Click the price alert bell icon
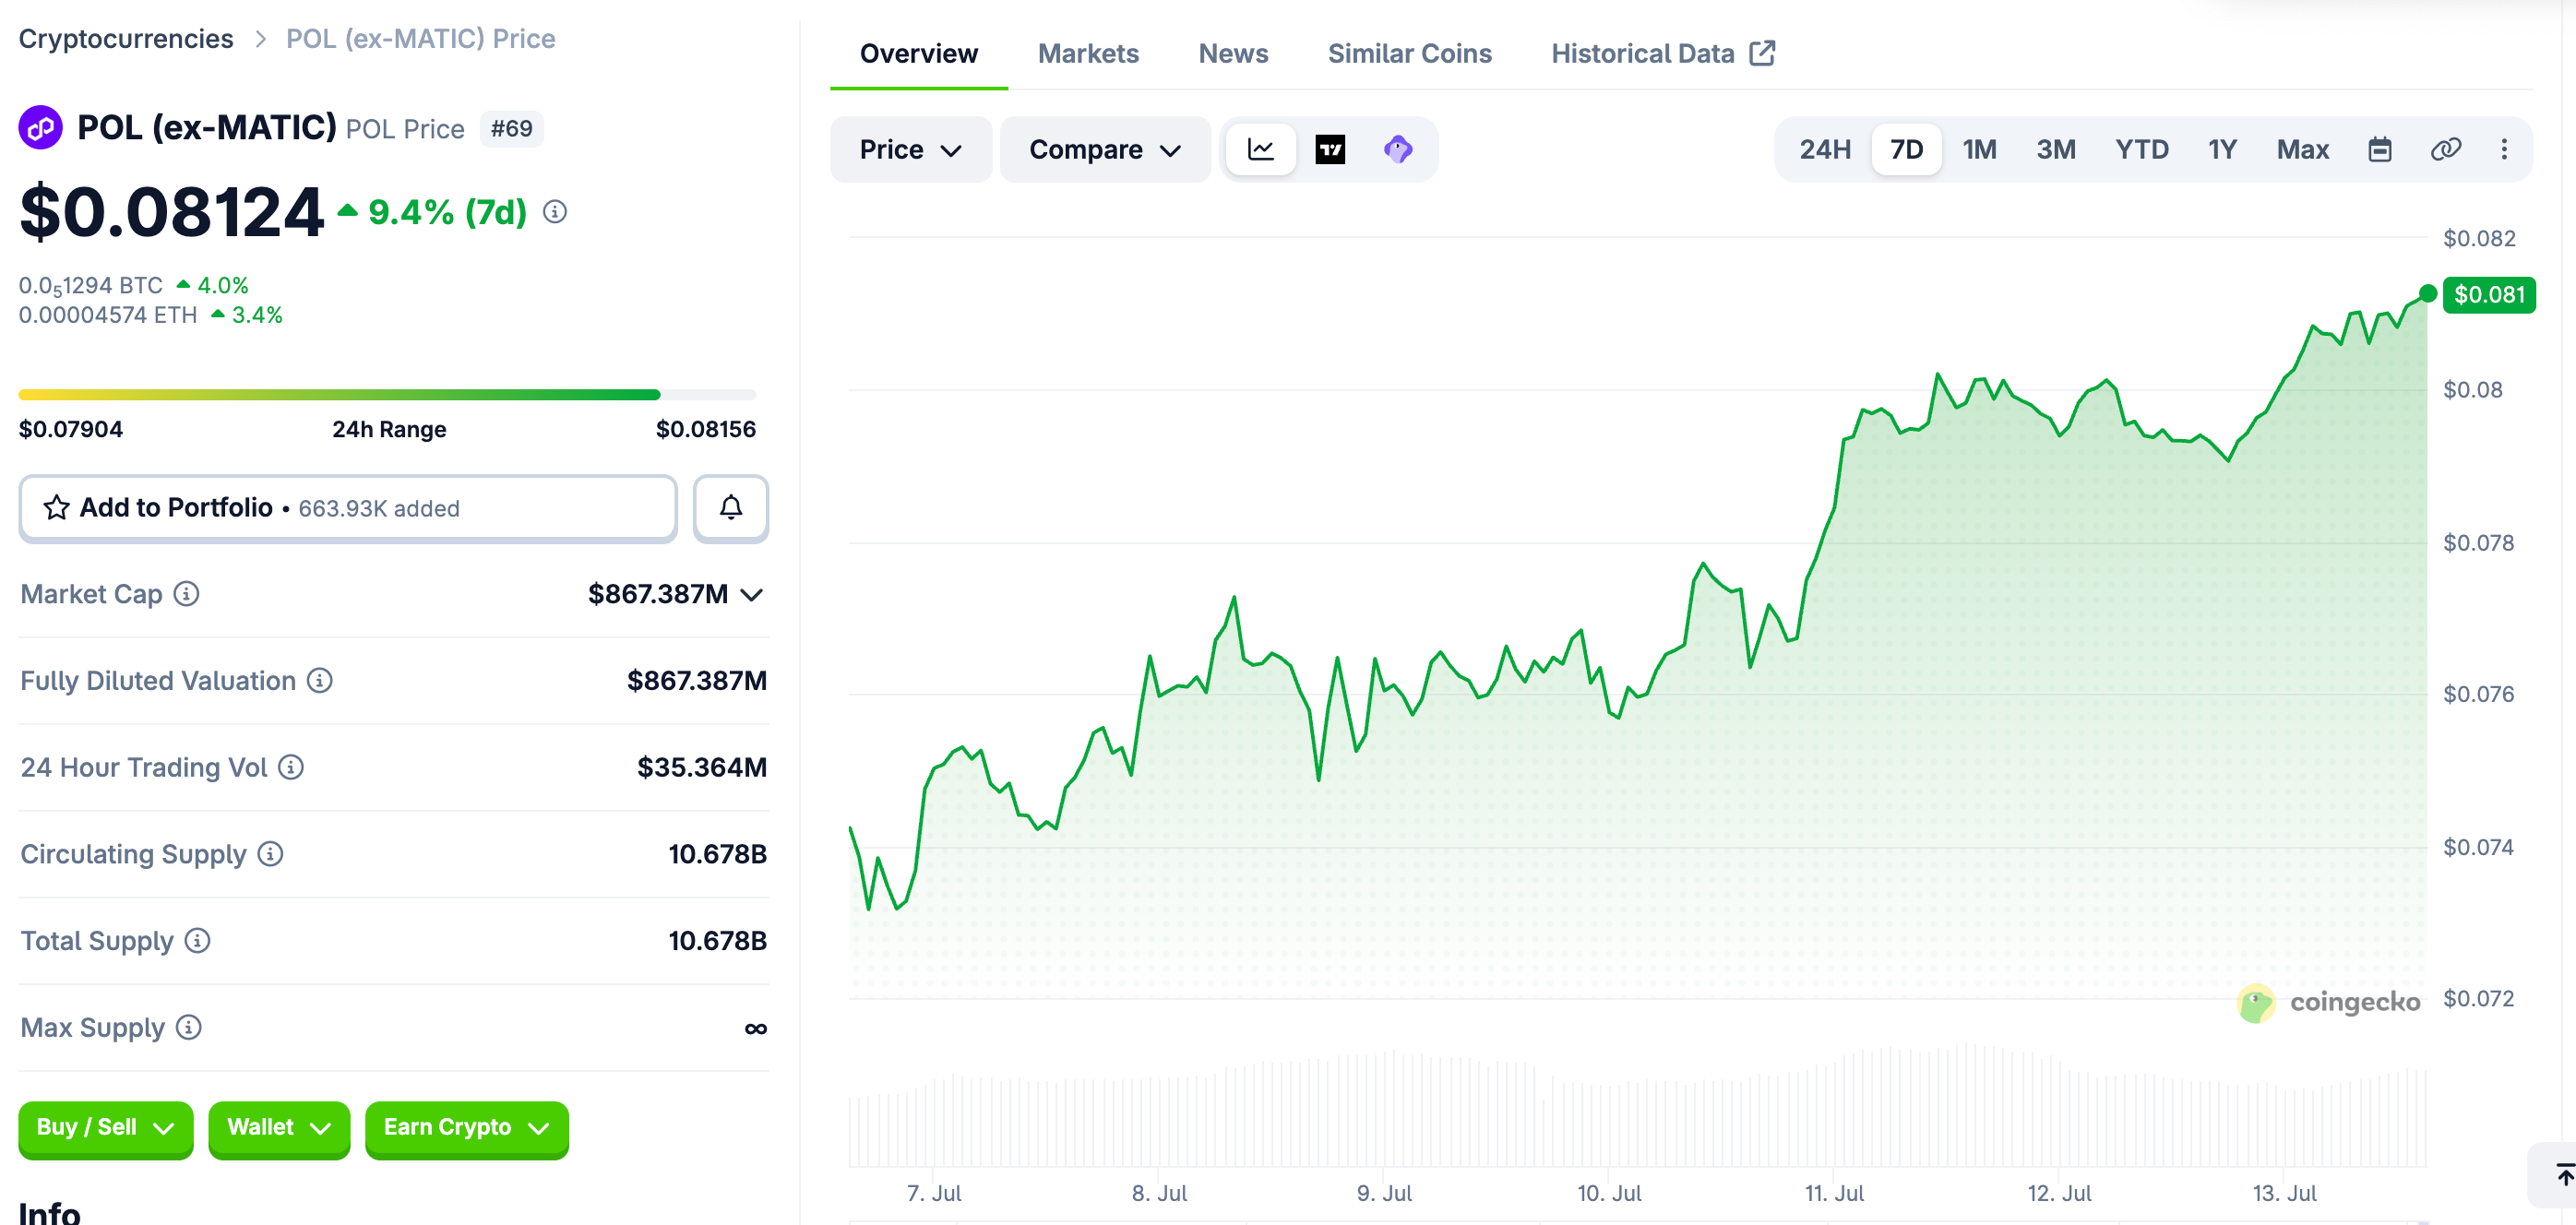Viewport: 2576px width, 1225px height. (x=731, y=508)
